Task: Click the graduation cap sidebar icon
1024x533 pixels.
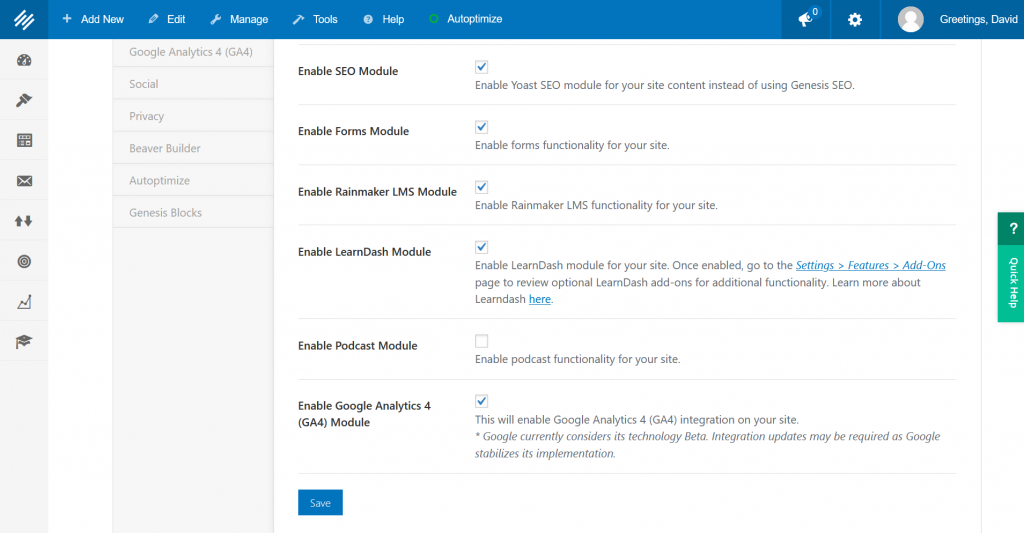Action: [24, 341]
